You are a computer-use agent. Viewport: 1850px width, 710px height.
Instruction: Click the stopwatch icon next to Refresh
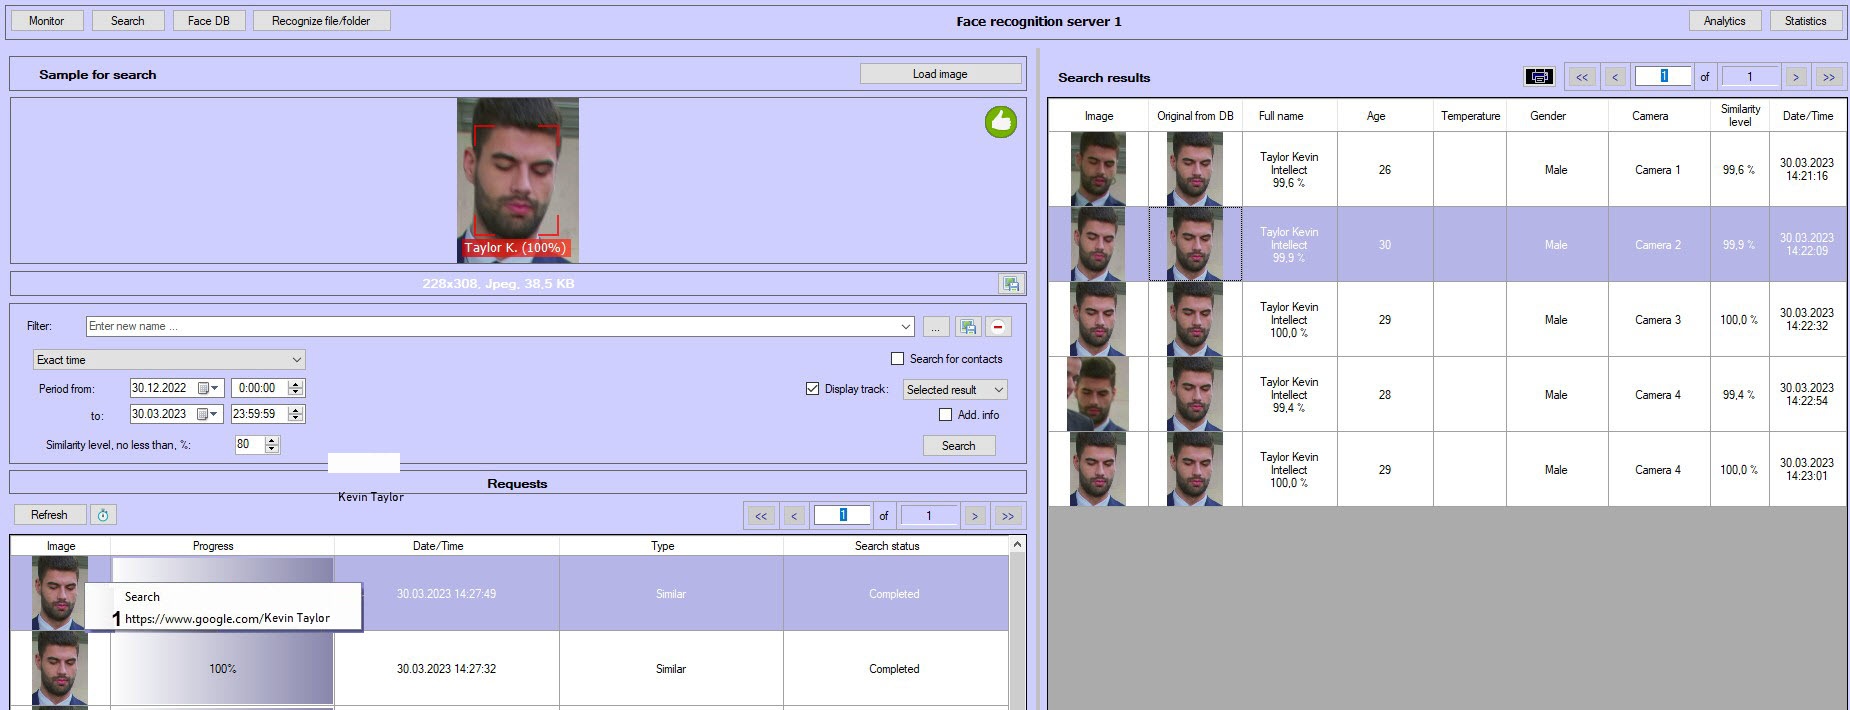click(x=103, y=515)
